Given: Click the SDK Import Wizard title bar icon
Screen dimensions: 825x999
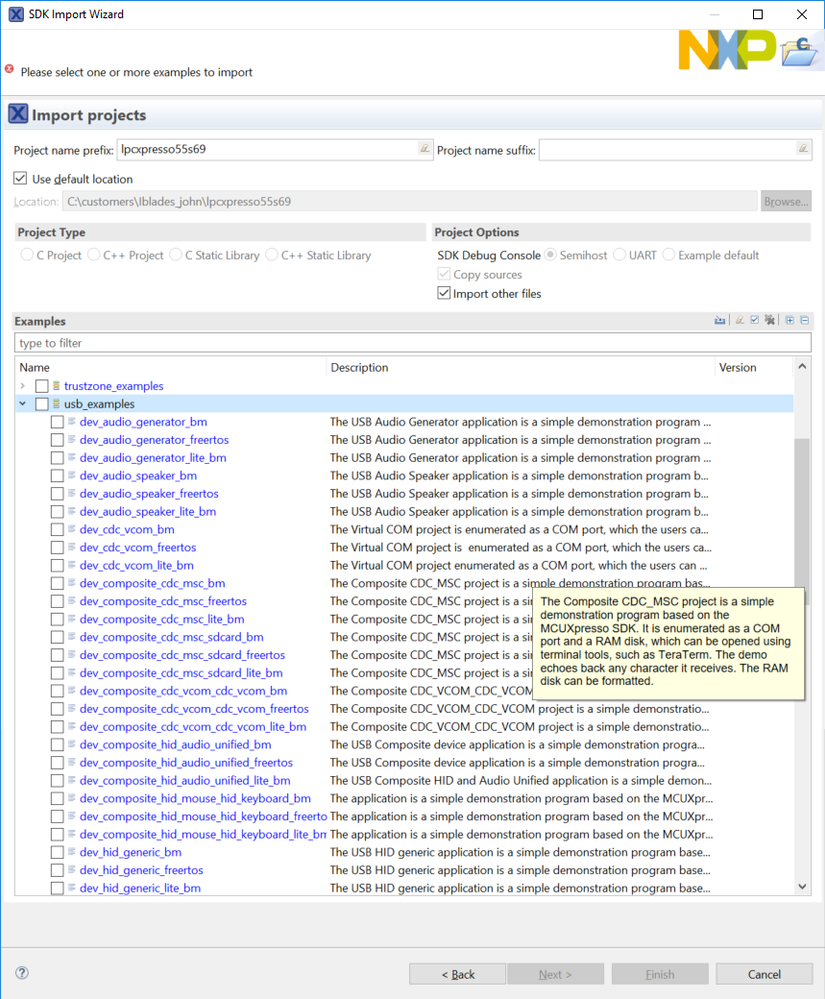Looking at the screenshot, I should [x=16, y=14].
